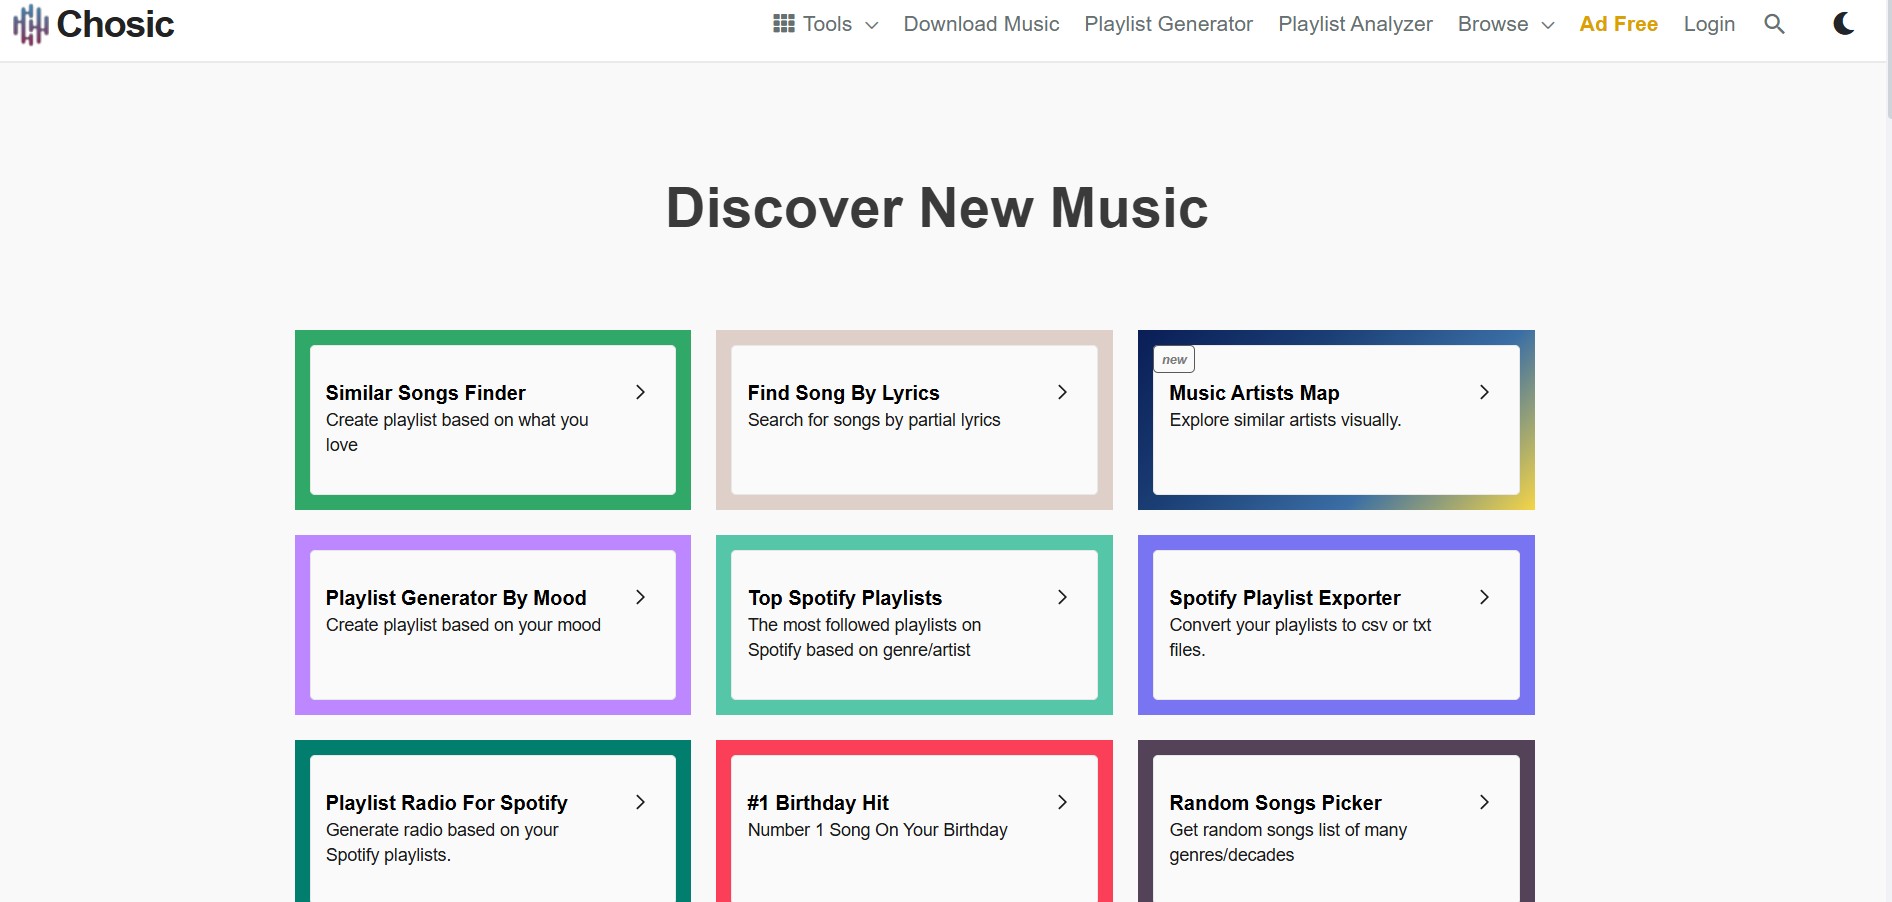Open Download Music page

(981, 24)
